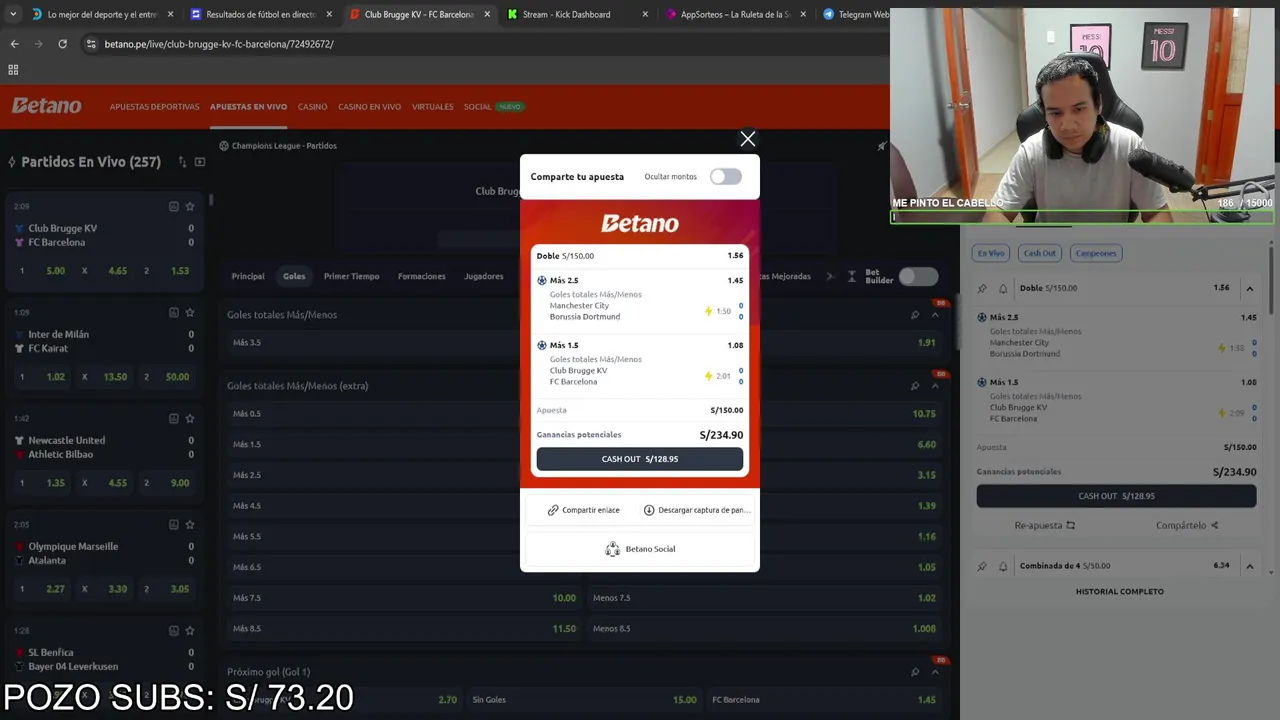This screenshot has width=1280, height=720.
Task: Select Sin Goles odds 15.00
Action: tap(585, 700)
